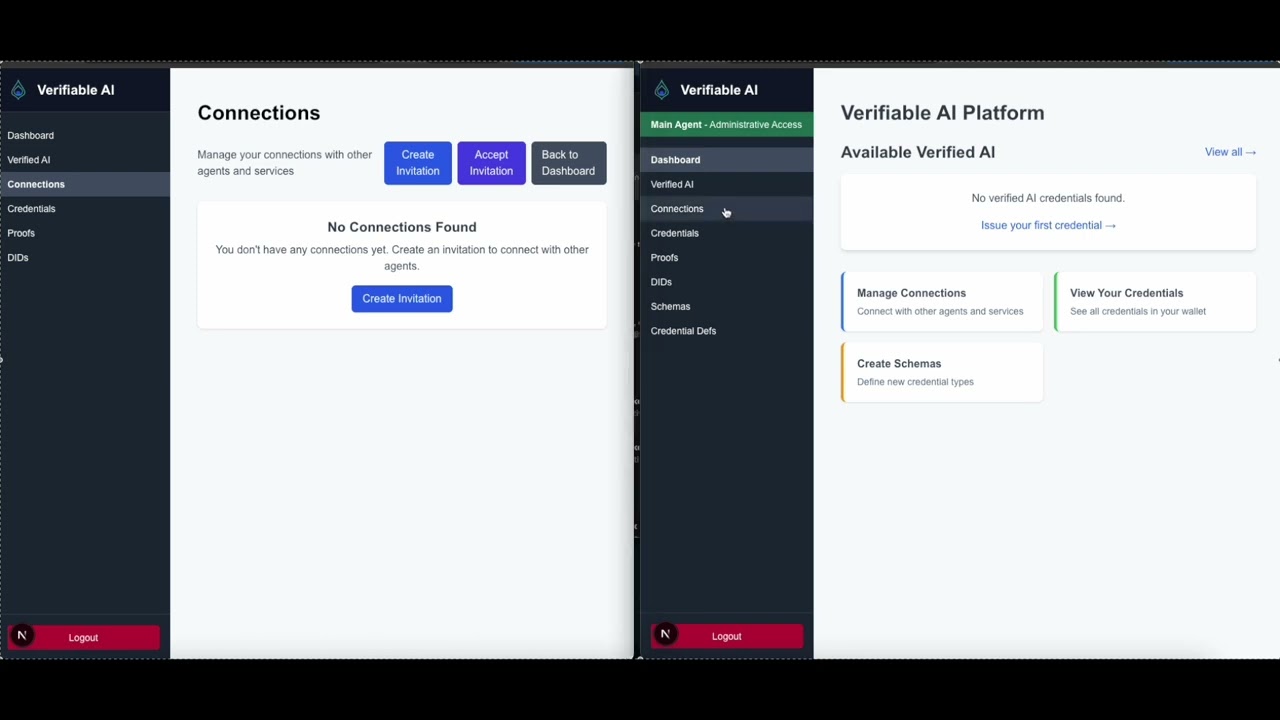Open Schemas in the right window sidebar
Screen dimensions: 1280x720
tap(727, 307)
